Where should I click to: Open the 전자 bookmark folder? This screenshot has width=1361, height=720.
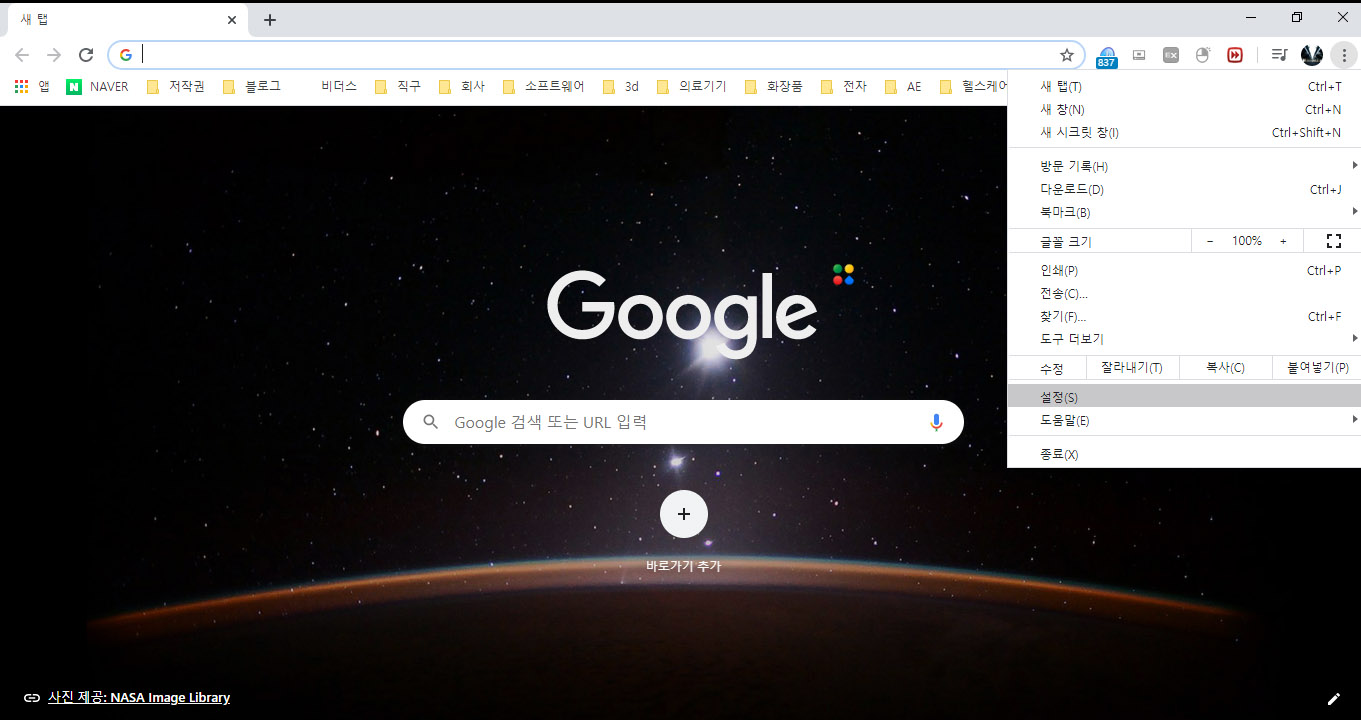(x=844, y=87)
